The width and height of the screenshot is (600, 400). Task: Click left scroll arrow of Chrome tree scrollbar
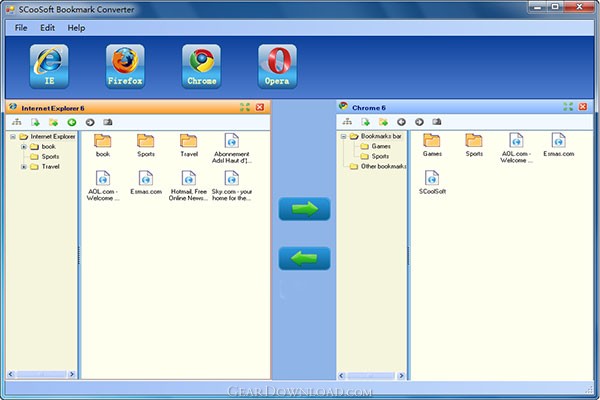point(342,376)
